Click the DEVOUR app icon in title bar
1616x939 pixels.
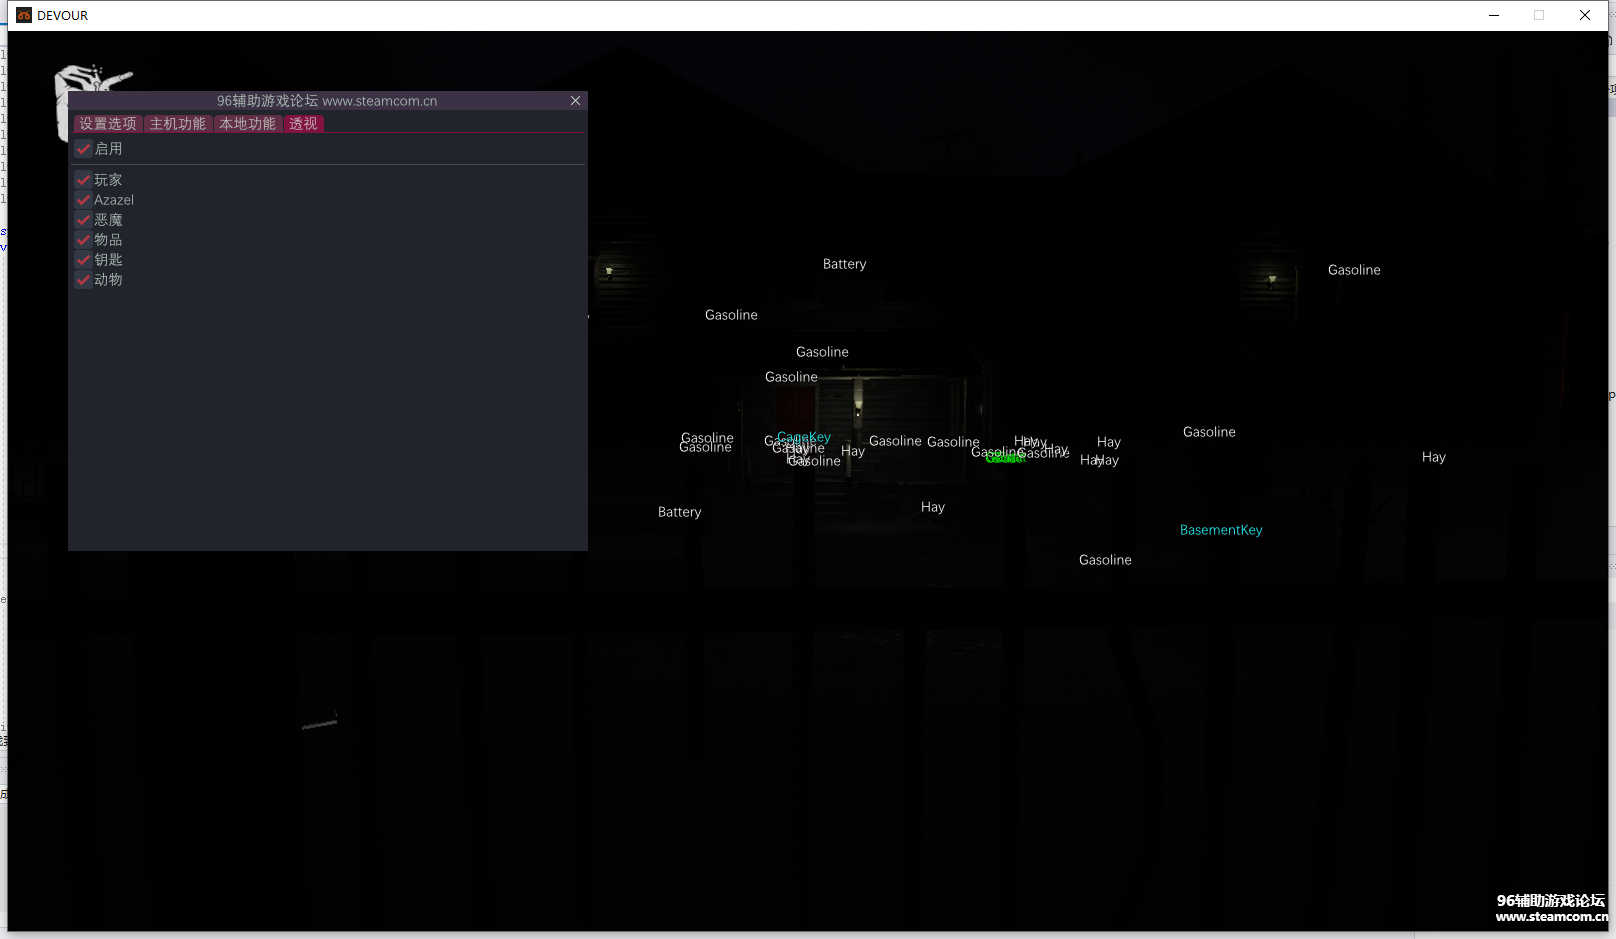24,15
